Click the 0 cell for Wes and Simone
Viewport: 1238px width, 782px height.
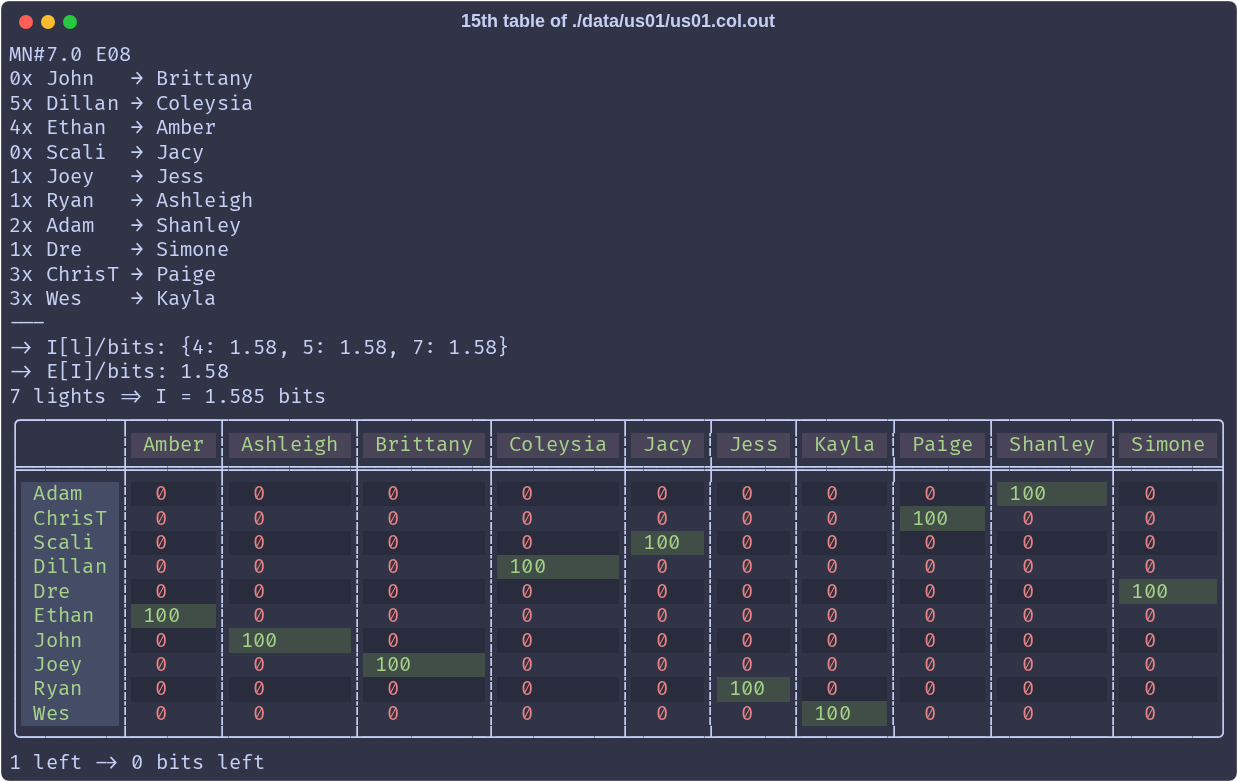click(x=1168, y=714)
